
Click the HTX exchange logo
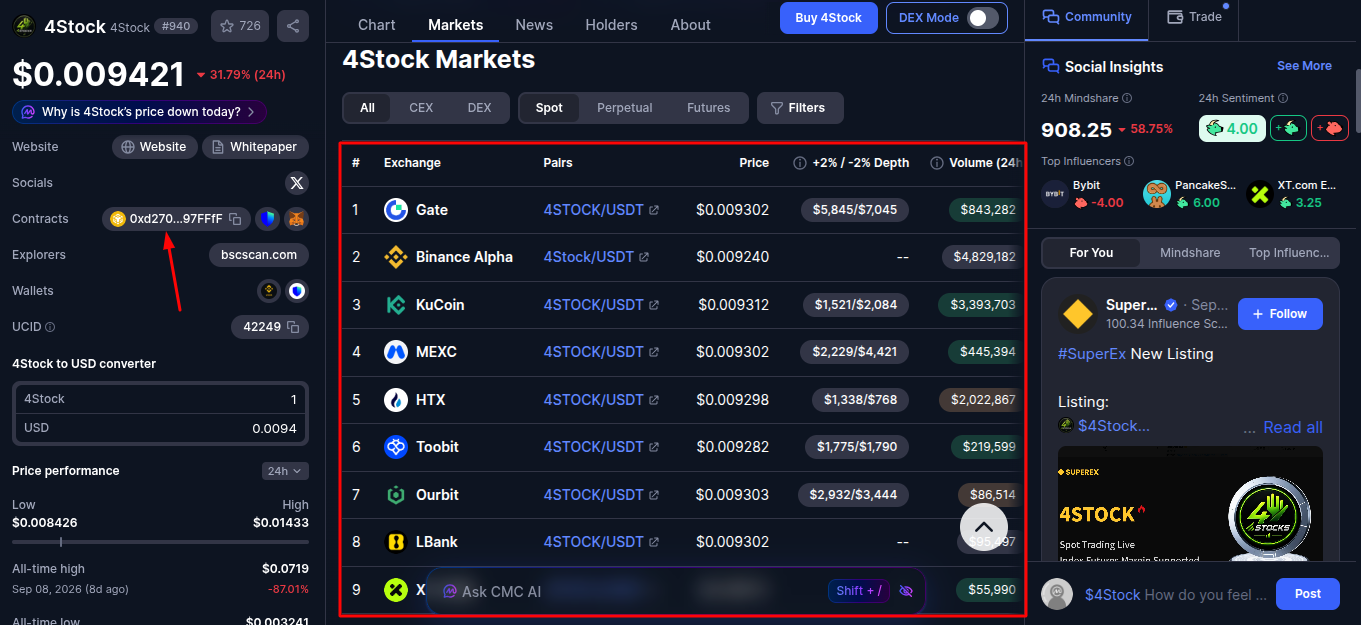pos(396,400)
